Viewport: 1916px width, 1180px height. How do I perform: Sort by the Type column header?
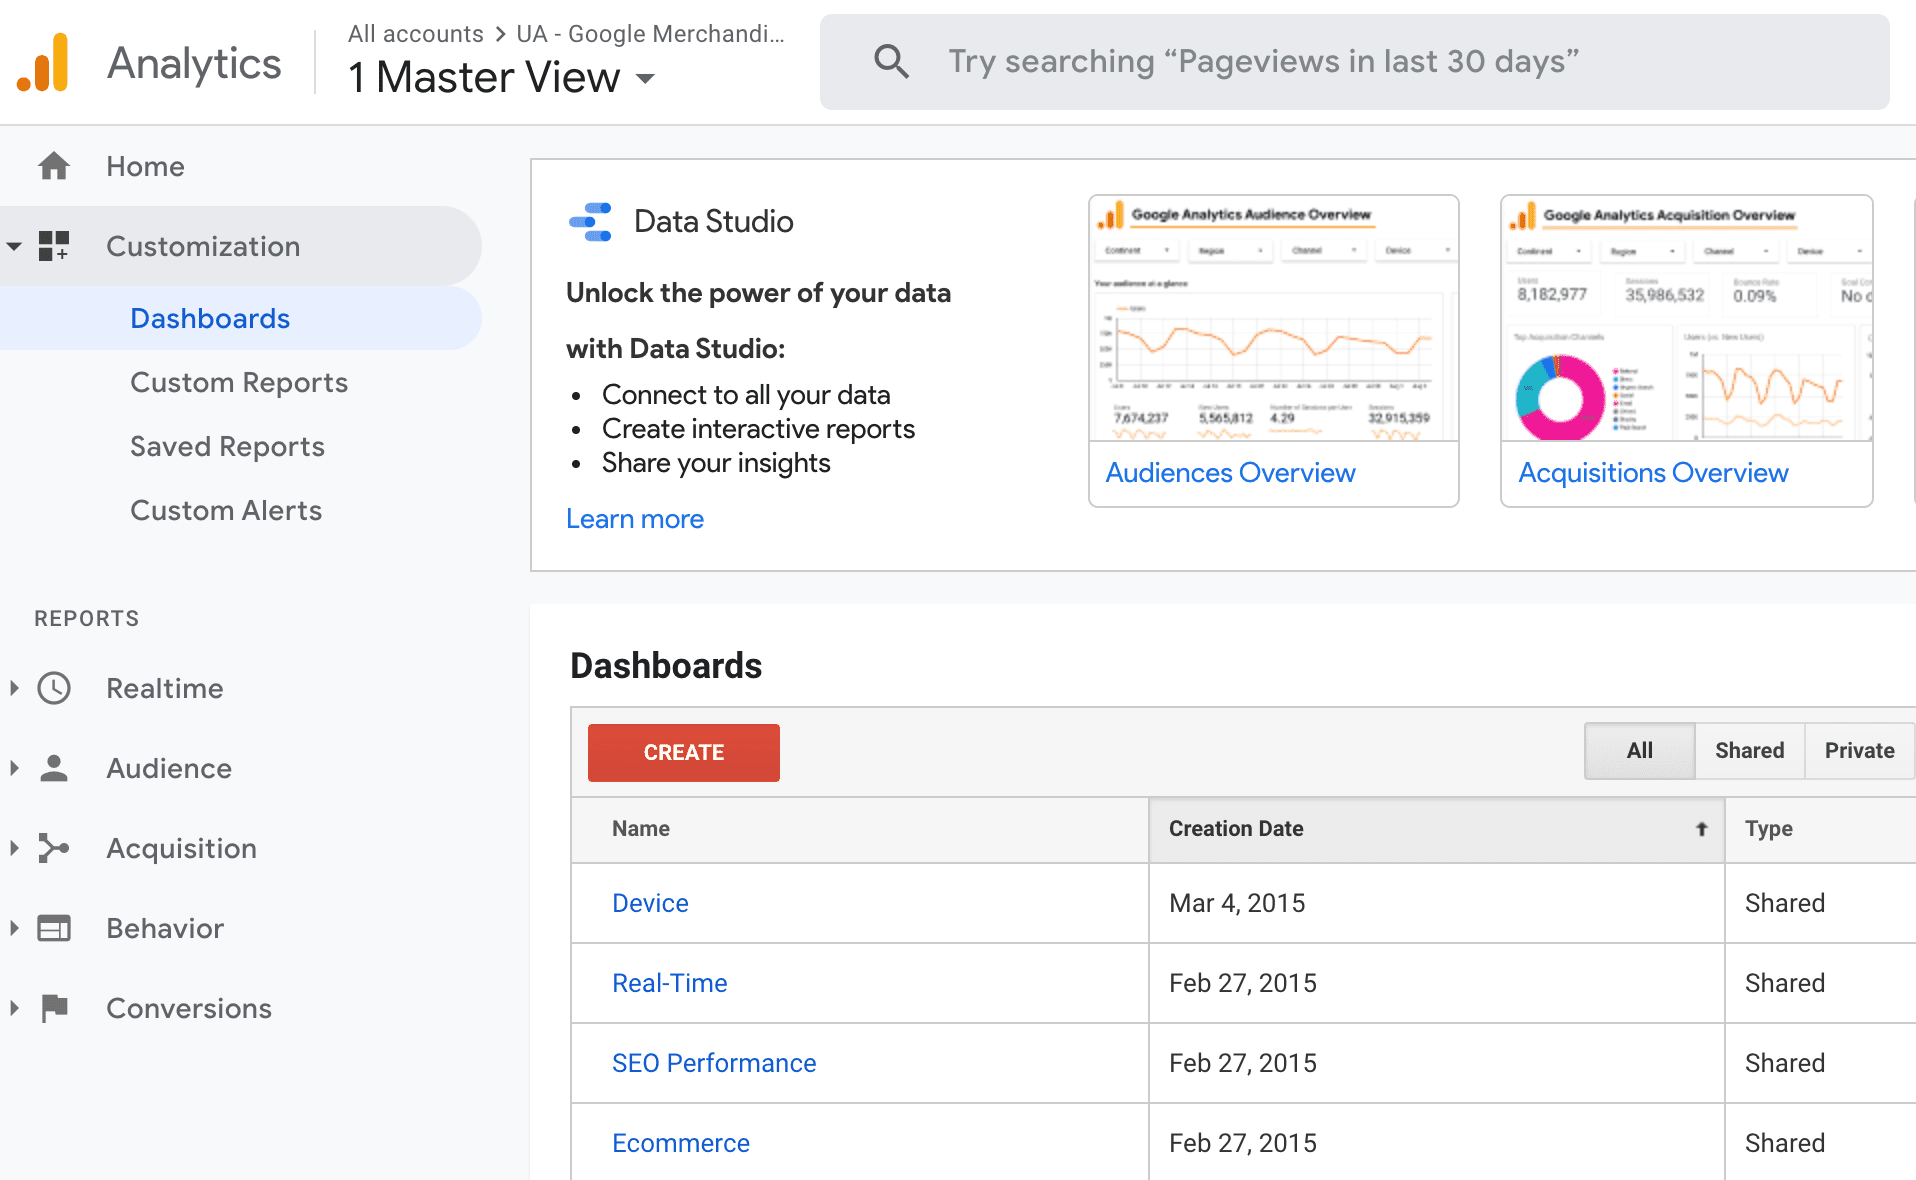tap(1821, 829)
